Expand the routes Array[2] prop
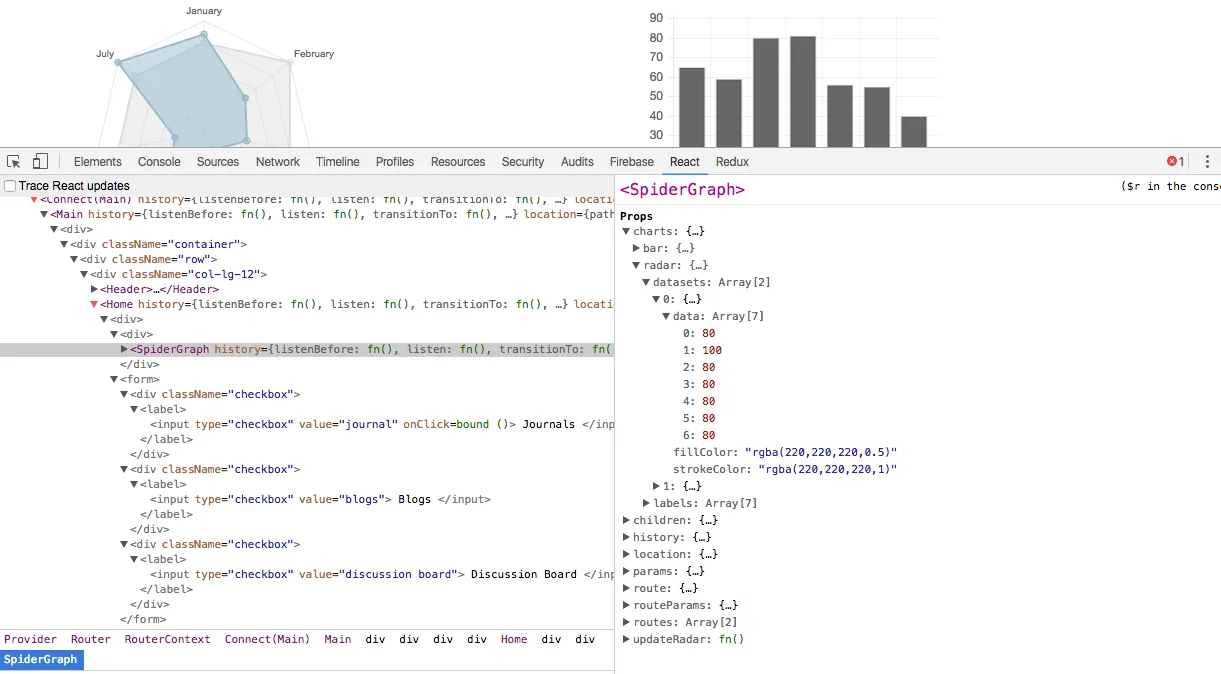The width and height of the screenshot is (1221, 674). 627,622
